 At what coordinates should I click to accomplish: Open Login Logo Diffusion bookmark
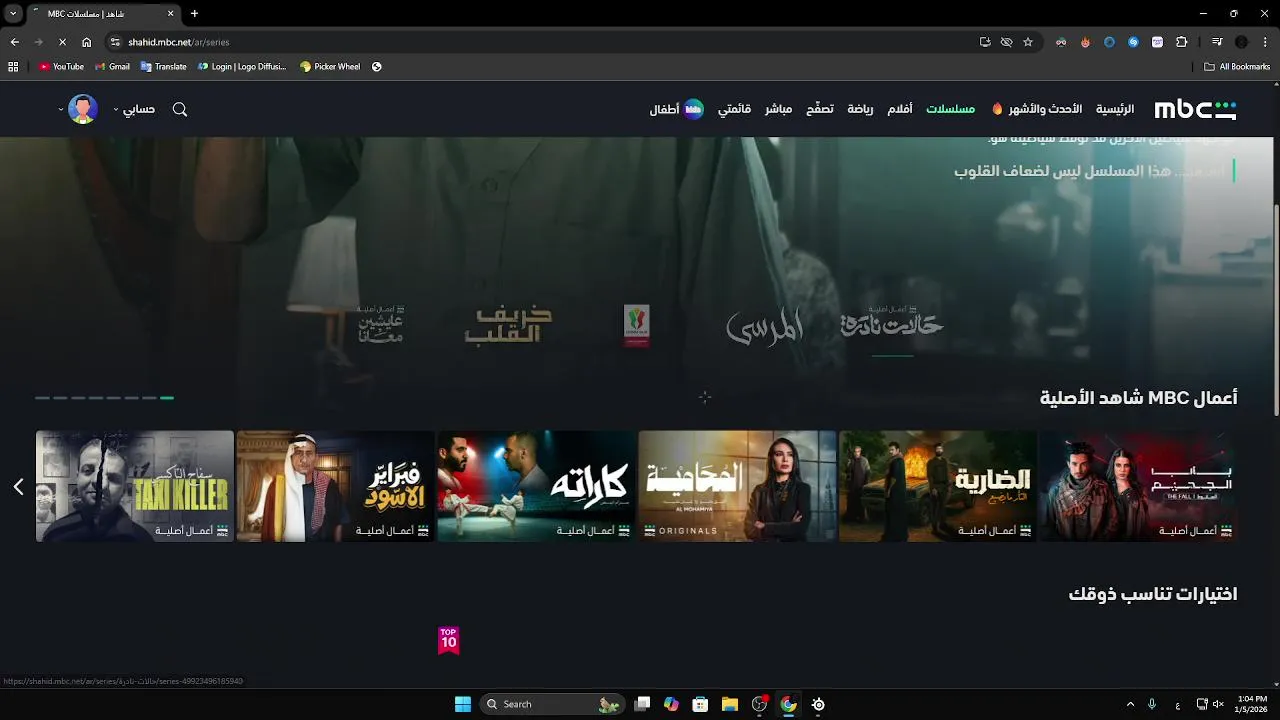[x=242, y=67]
